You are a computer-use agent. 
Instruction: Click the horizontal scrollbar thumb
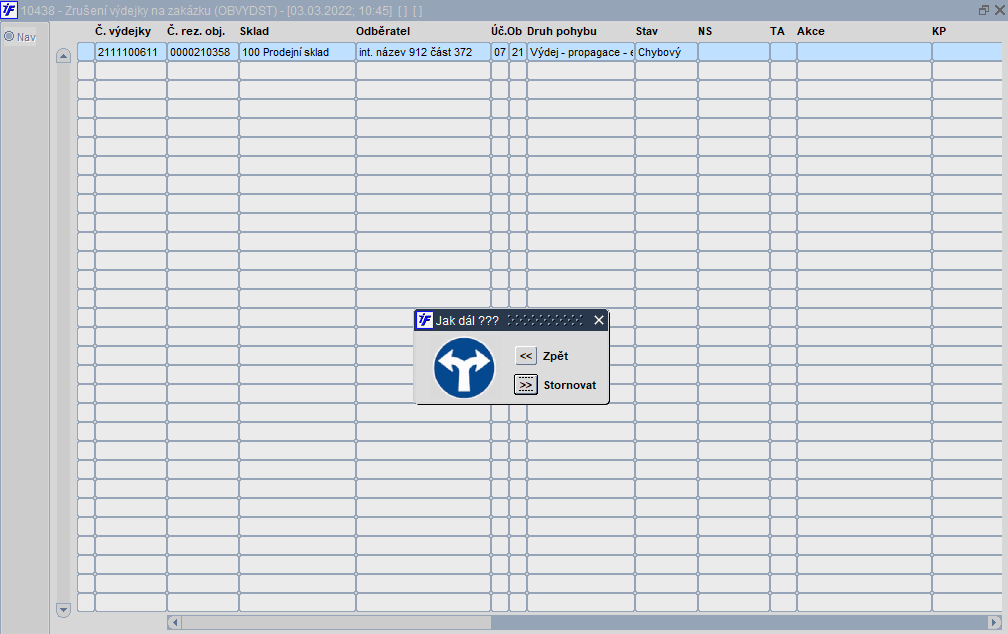pos(336,622)
